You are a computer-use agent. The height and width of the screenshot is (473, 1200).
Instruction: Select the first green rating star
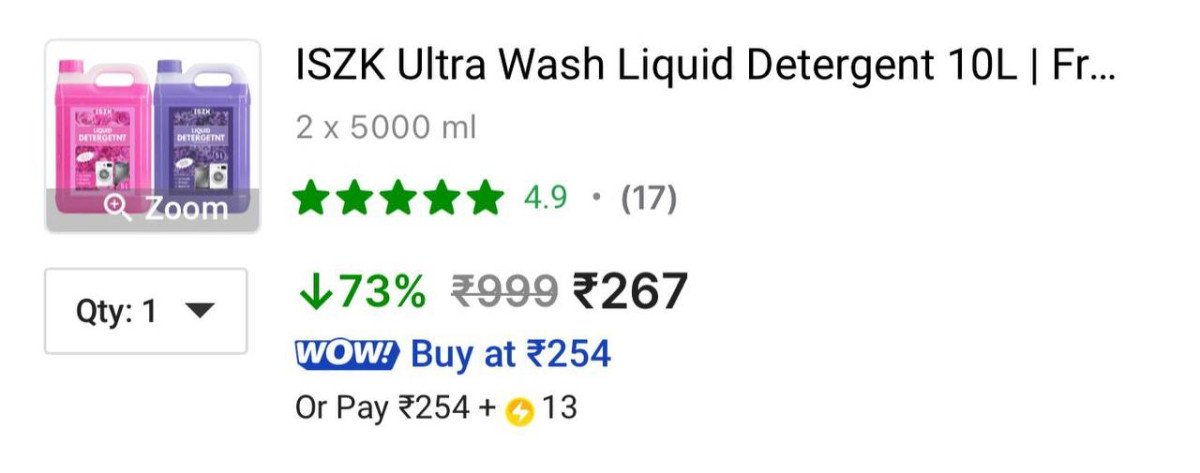click(x=312, y=198)
